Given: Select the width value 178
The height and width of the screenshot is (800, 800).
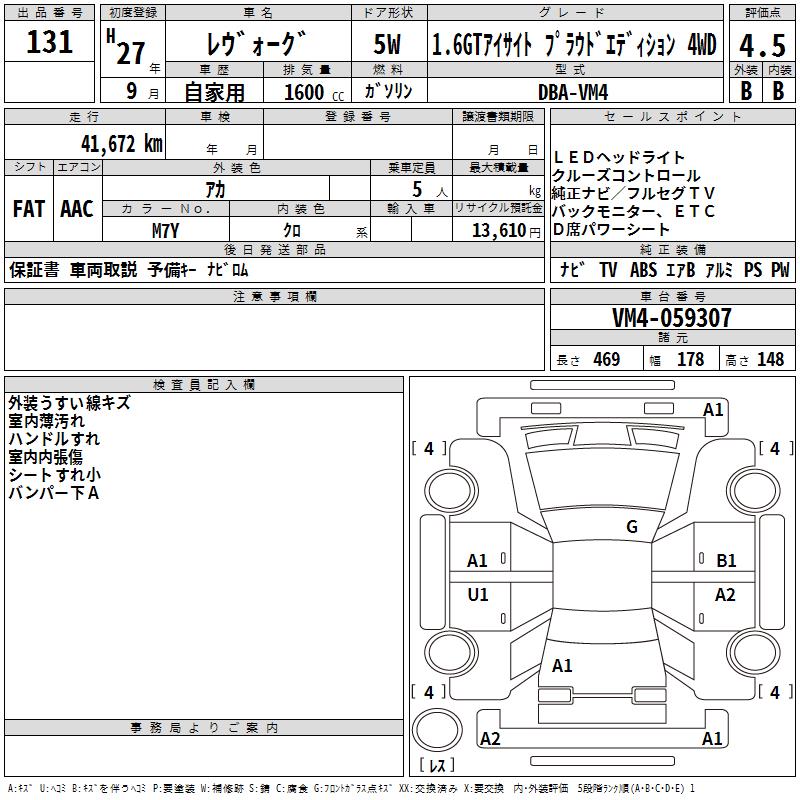Looking at the screenshot, I should tap(690, 360).
